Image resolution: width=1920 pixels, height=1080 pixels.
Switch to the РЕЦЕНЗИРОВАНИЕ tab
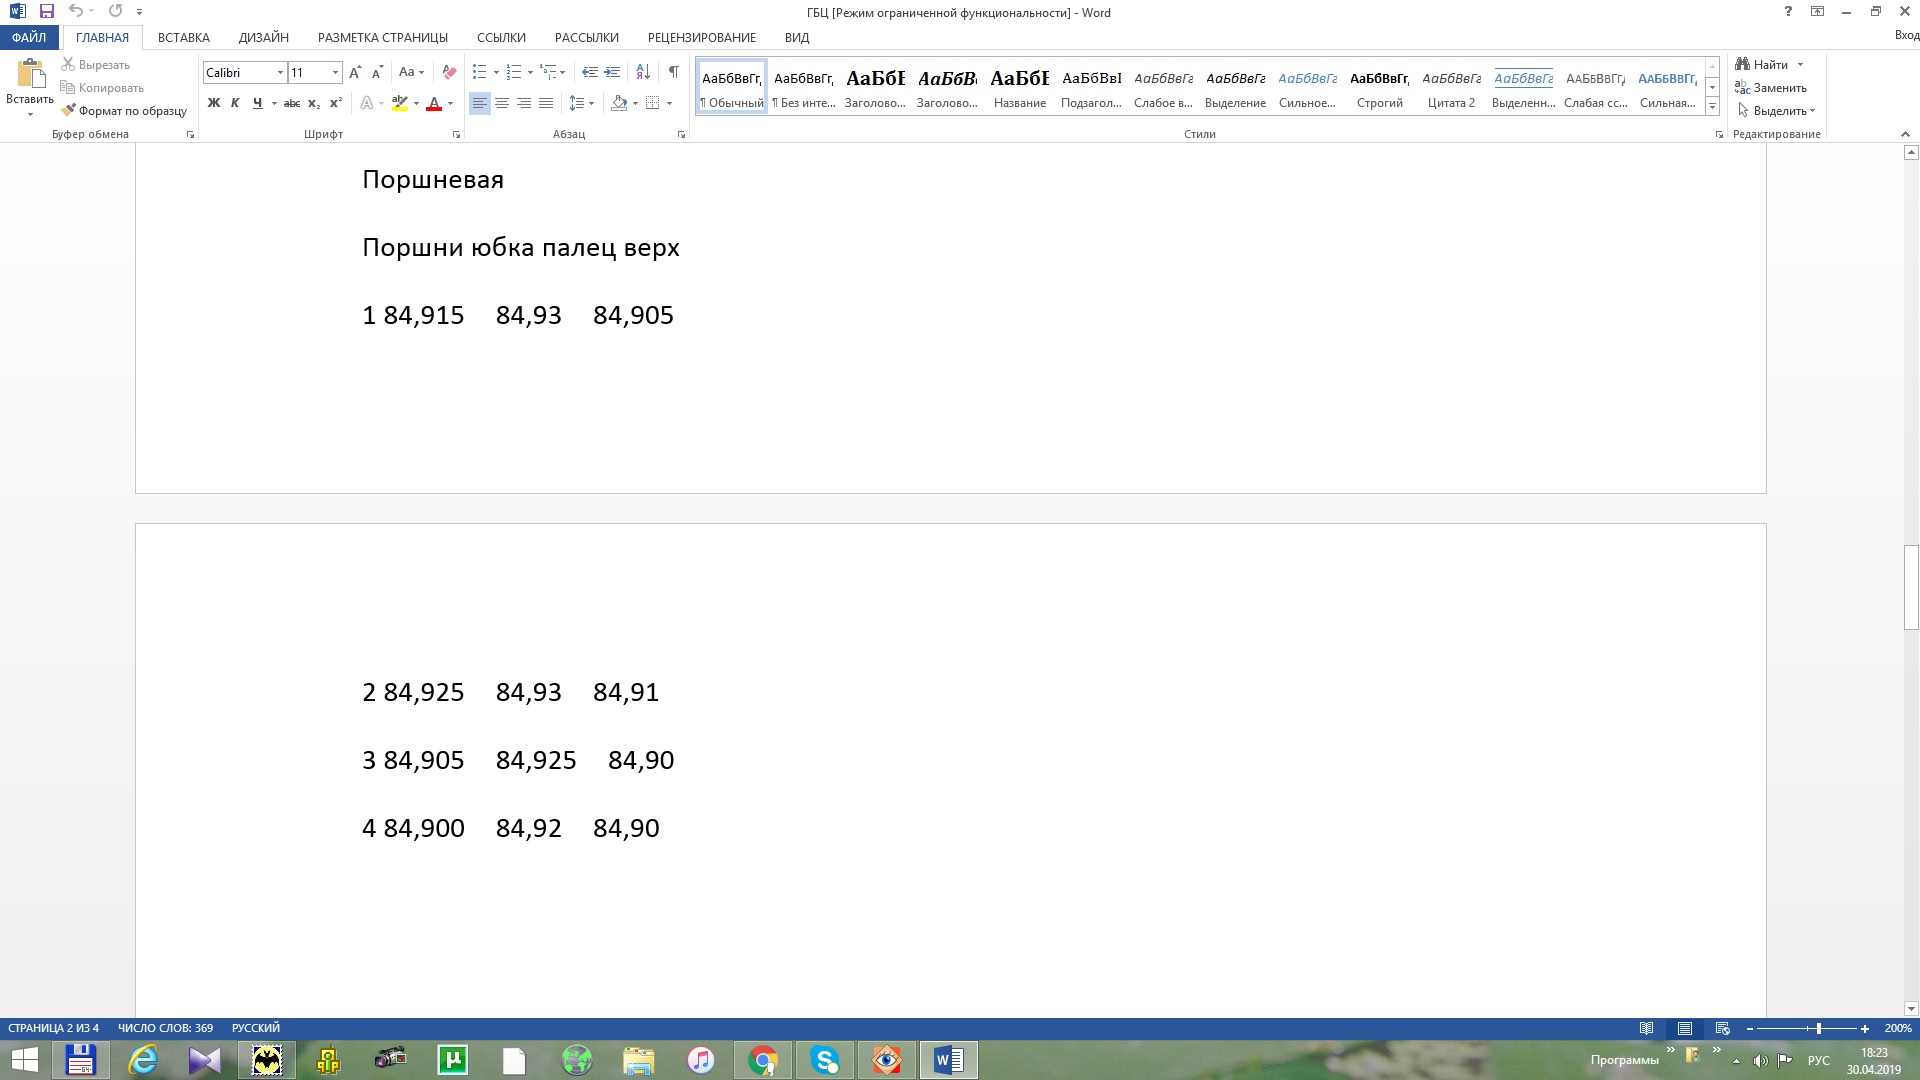pos(701,37)
